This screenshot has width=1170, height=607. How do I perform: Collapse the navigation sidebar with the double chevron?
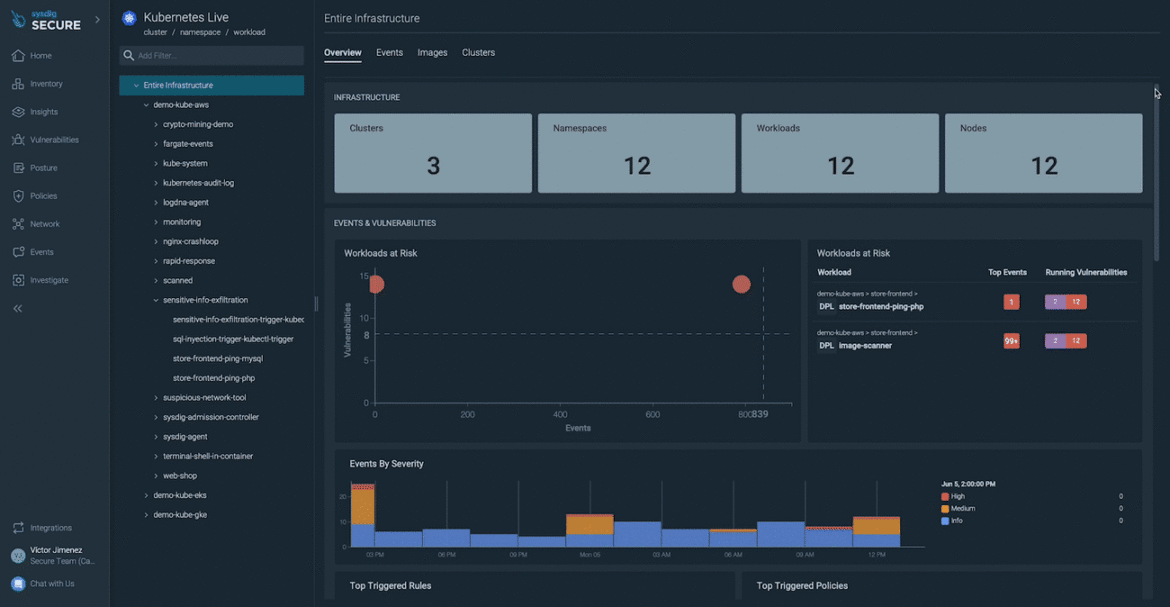click(17, 308)
